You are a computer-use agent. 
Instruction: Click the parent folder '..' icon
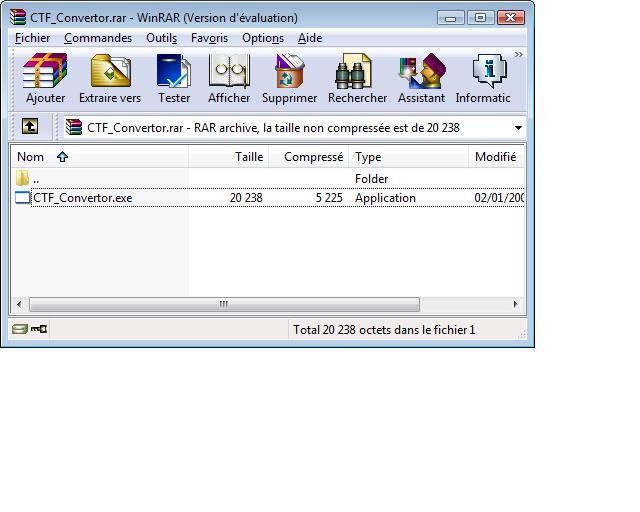pos(22,178)
